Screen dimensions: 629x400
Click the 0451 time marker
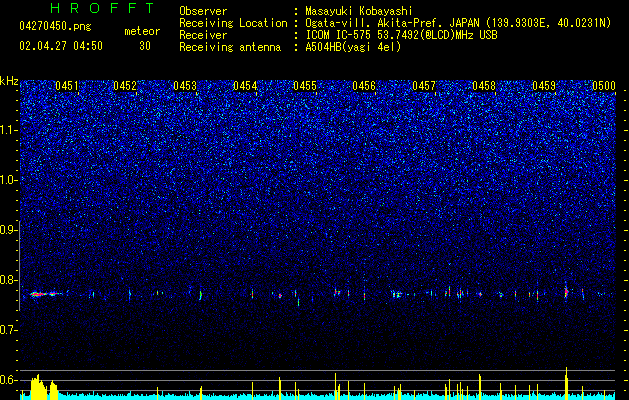[67, 86]
